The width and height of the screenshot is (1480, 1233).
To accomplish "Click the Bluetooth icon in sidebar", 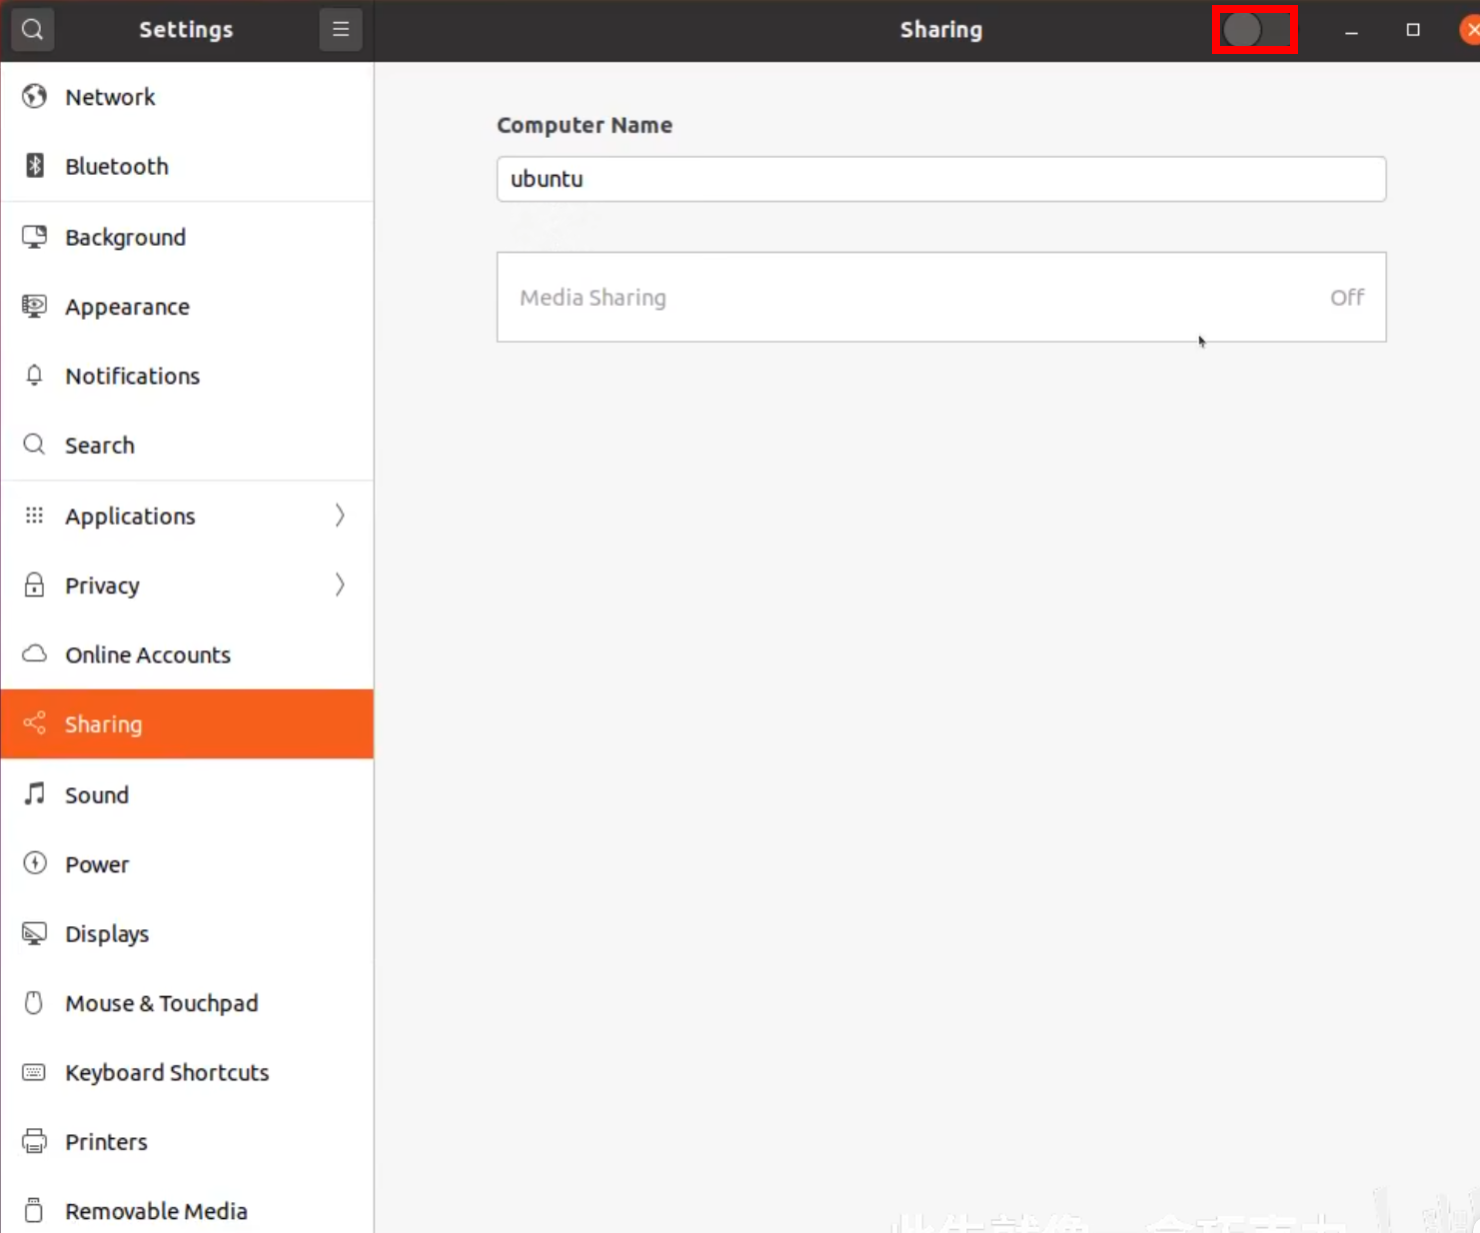I will pyautogui.click(x=35, y=165).
